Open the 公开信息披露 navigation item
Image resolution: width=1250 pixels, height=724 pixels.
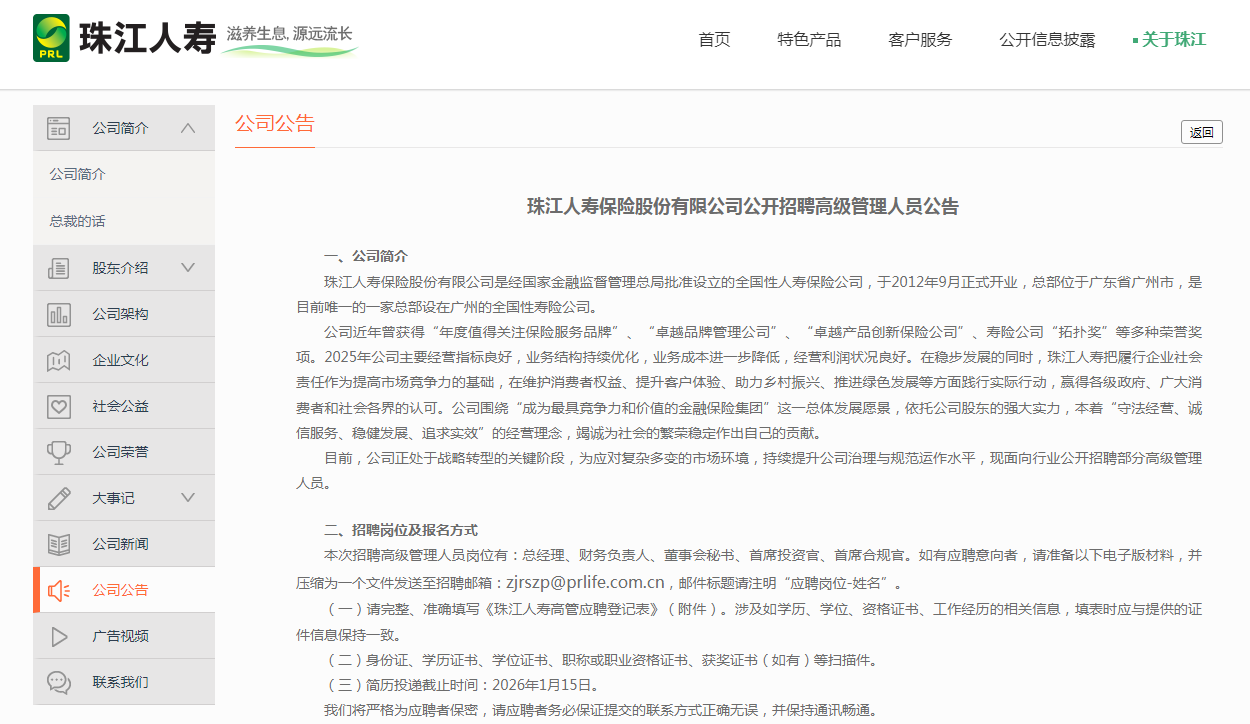[1047, 40]
